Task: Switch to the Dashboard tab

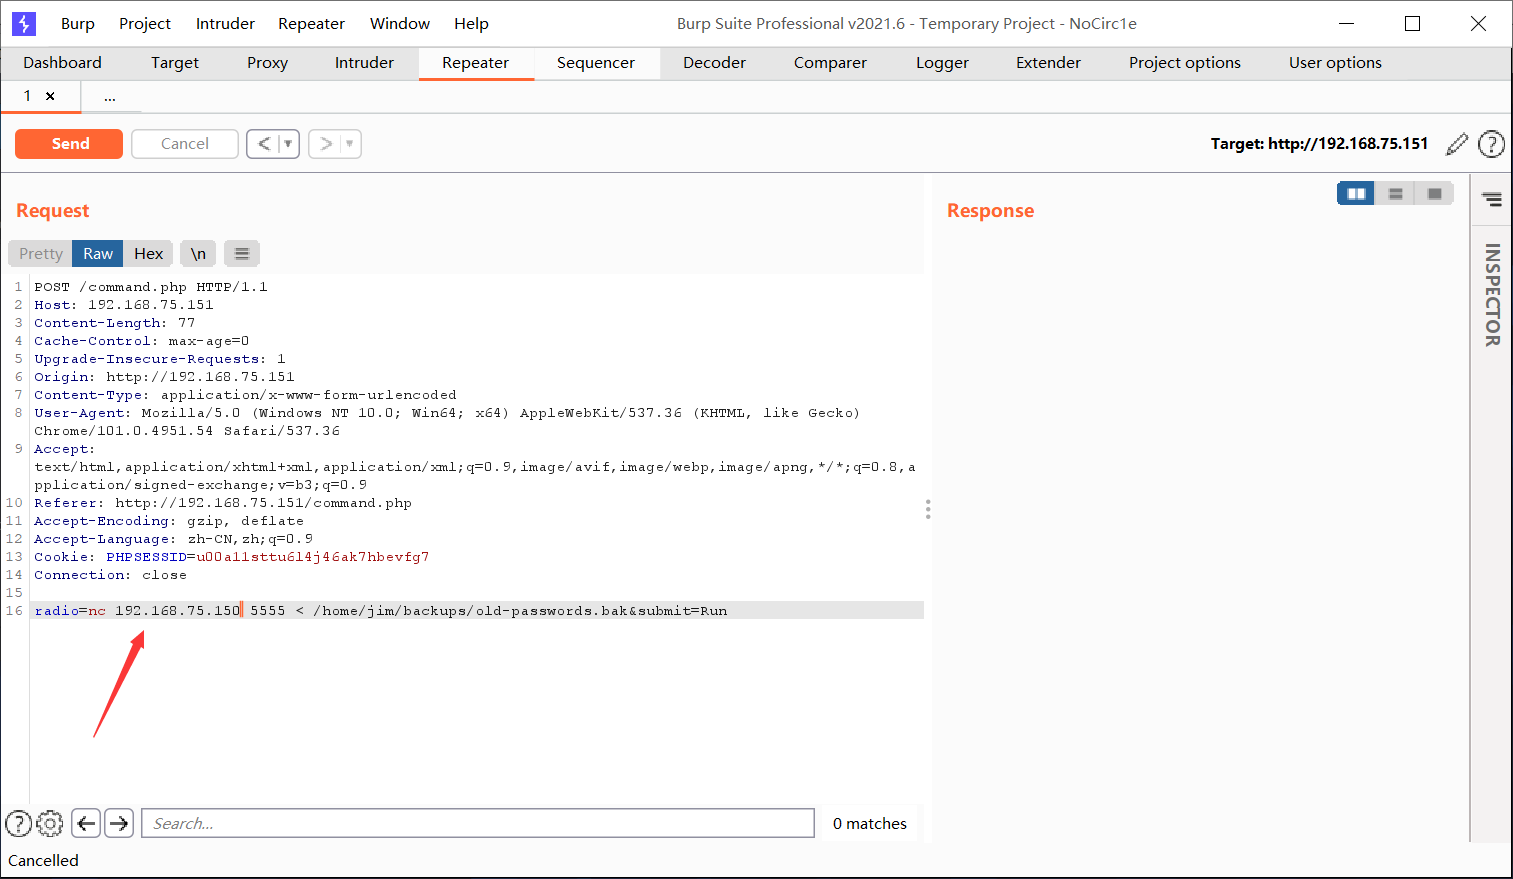Action: click(x=62, y=63)
